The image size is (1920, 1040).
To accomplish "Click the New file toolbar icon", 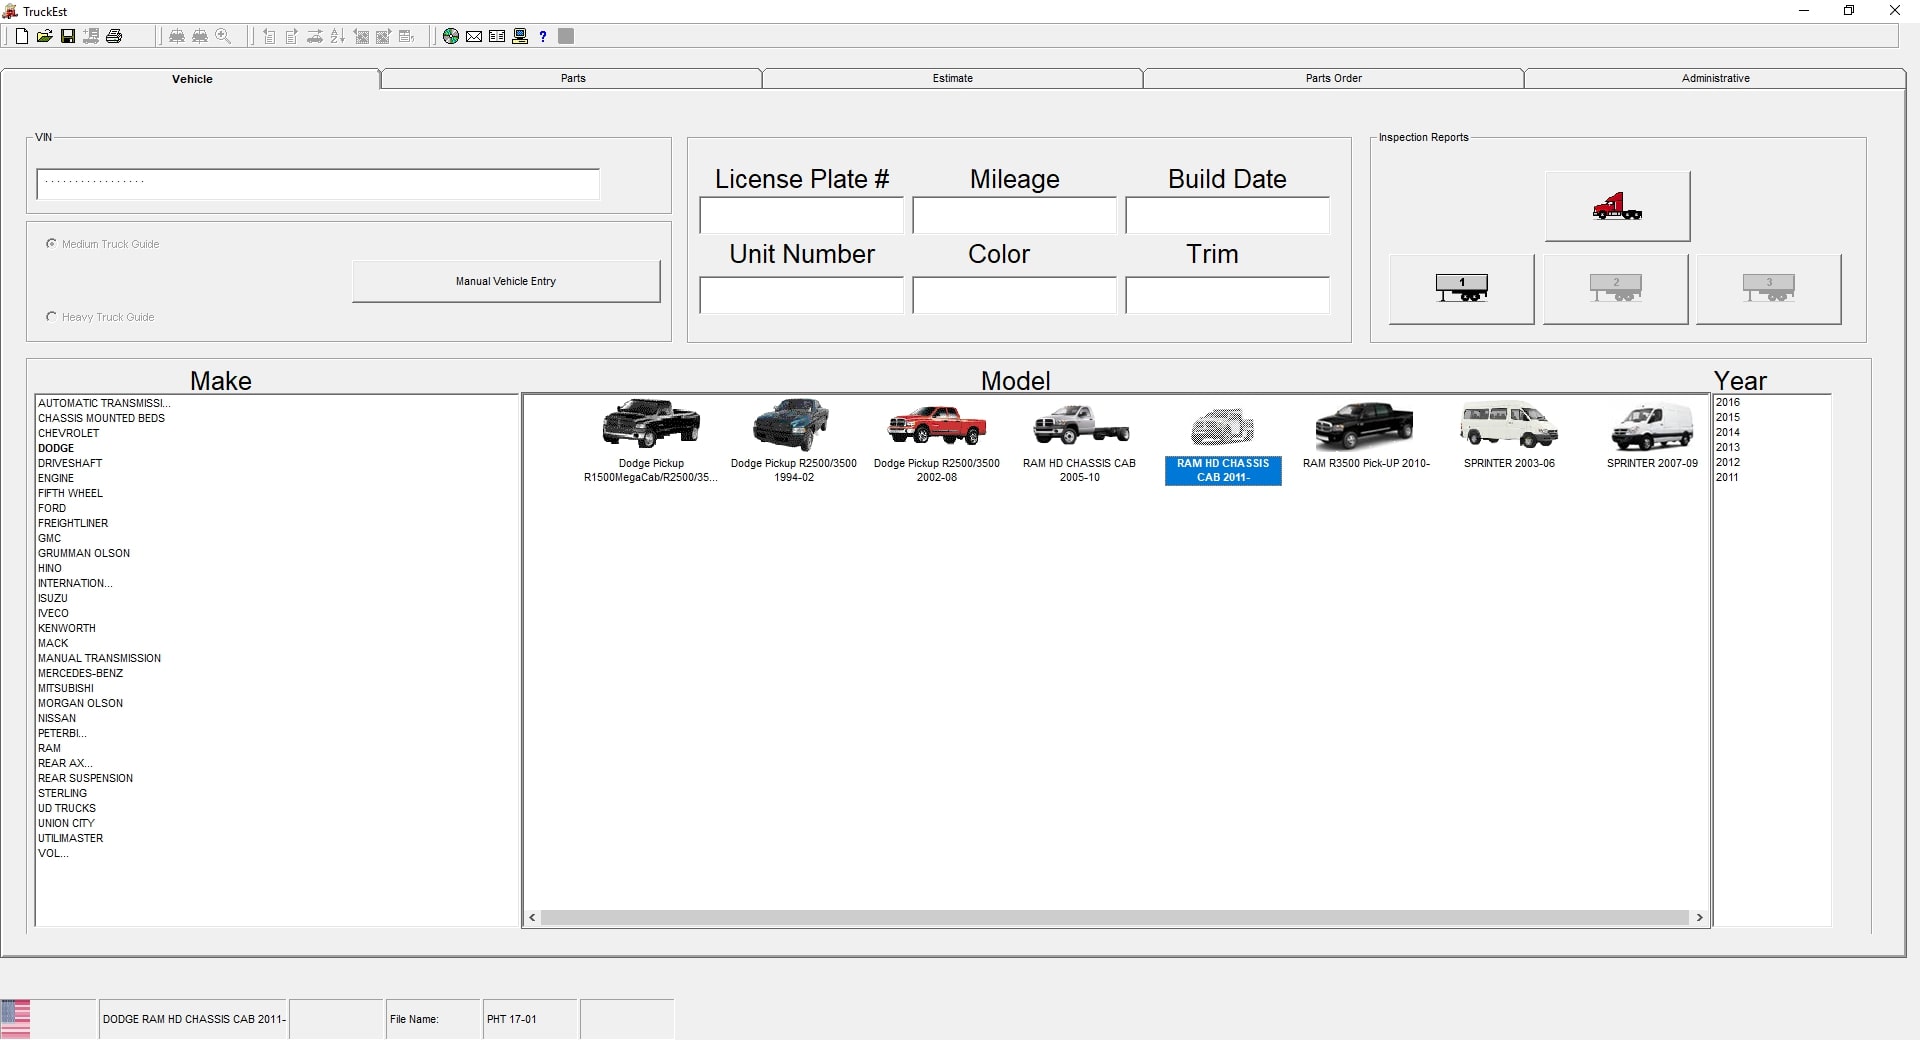I will pos(22,36).
